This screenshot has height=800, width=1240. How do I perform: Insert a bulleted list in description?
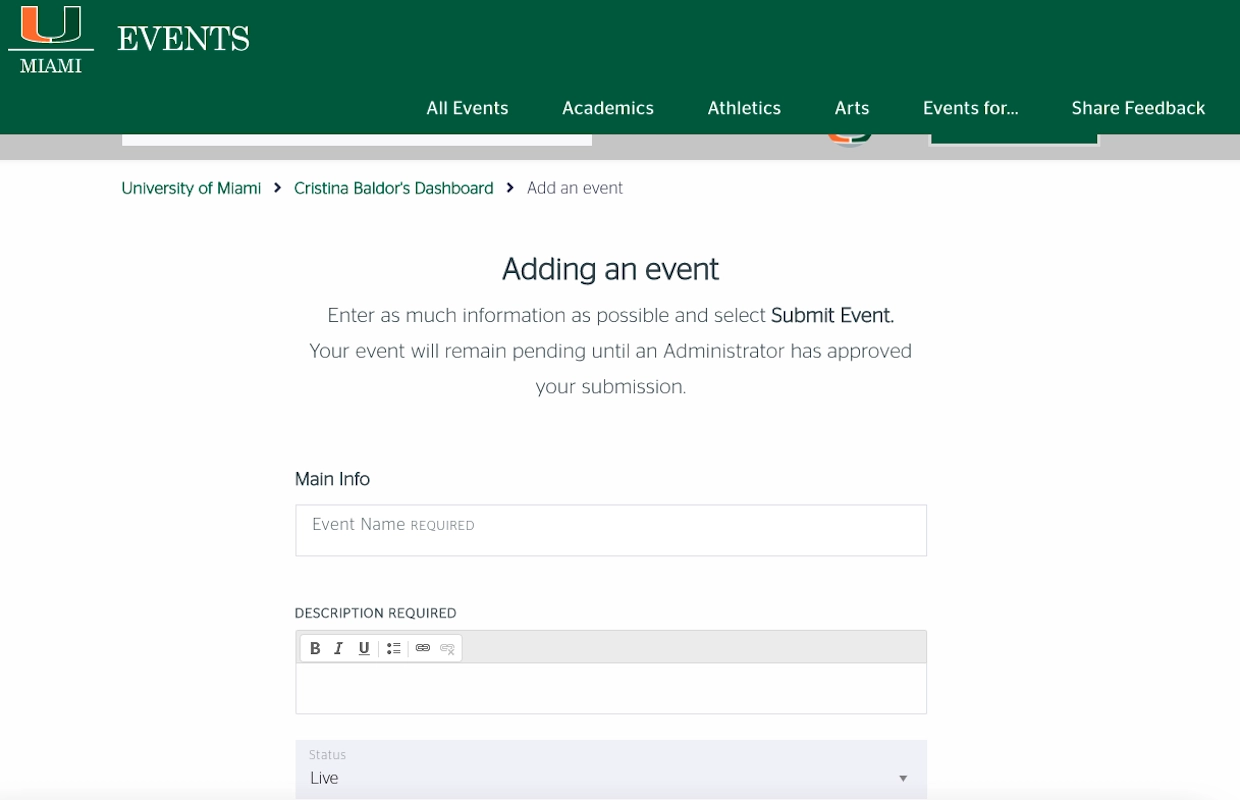pos(394,648)
